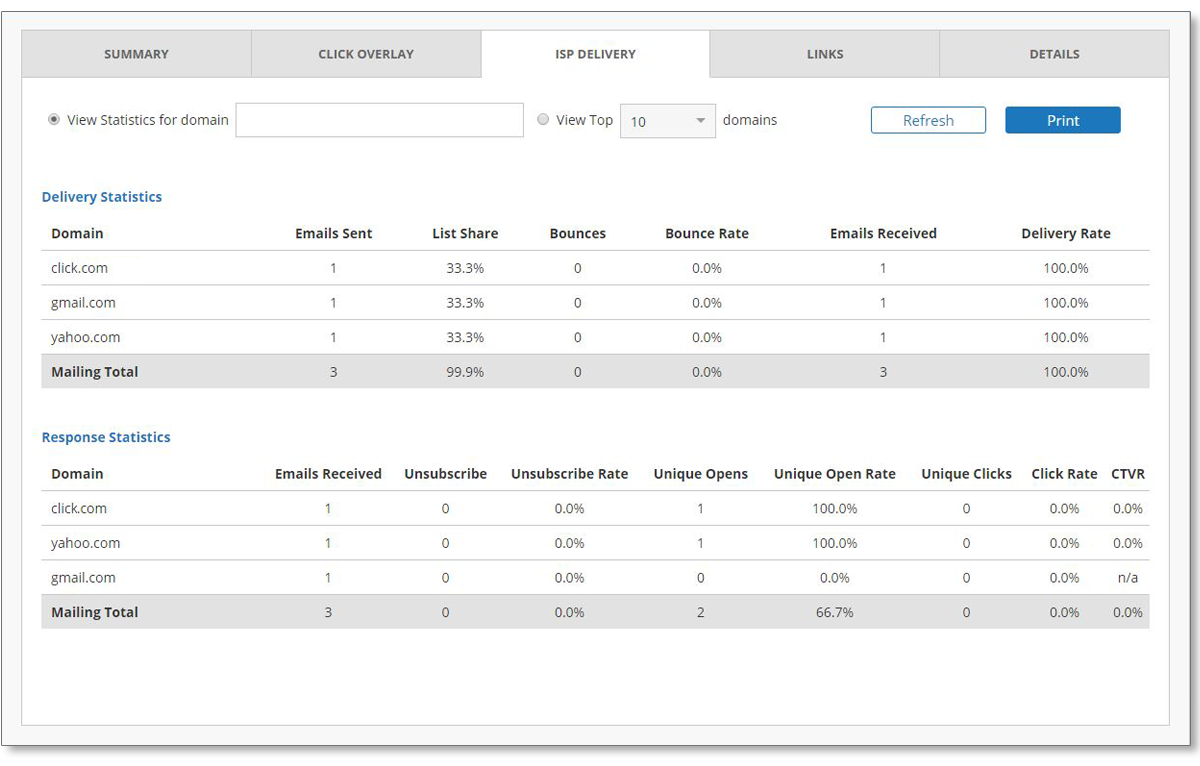Select yahoo.com row in Response Statistics
The height and width of the screenshot is (766, 1200).
tap(595, 543)
